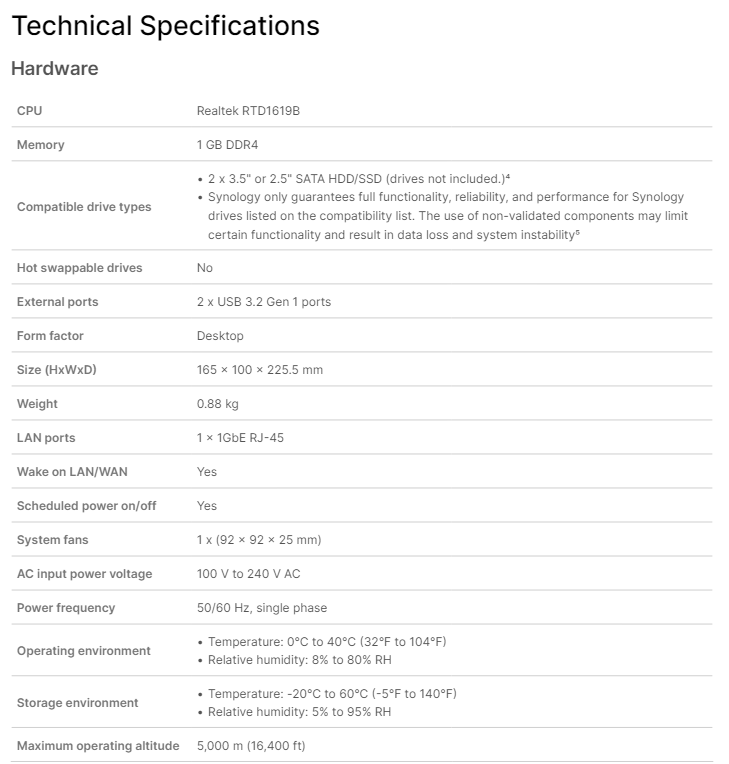Image resolution: width=729 pixels, height=764 pixels.
Task: Select the System fans fan size value
Action: point(259,540)
